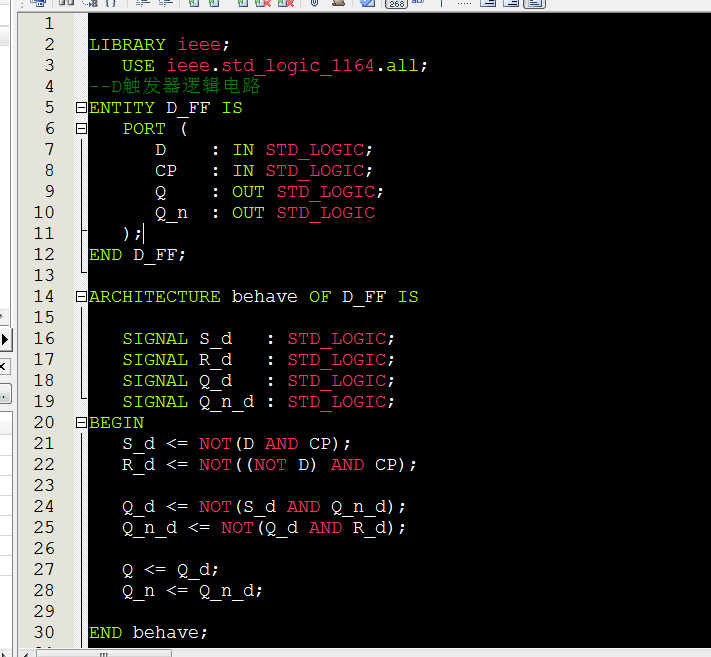
Task: Place cursor on the END behave line
Action: (148, 633)
